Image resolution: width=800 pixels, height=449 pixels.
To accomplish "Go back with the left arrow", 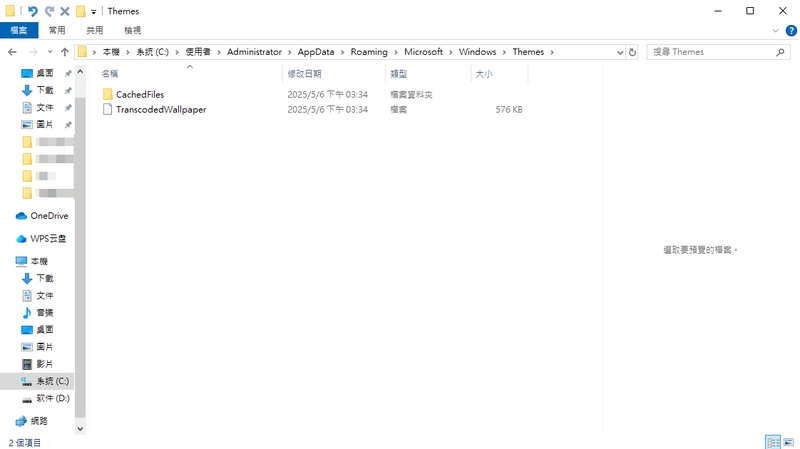I will 12,52.
